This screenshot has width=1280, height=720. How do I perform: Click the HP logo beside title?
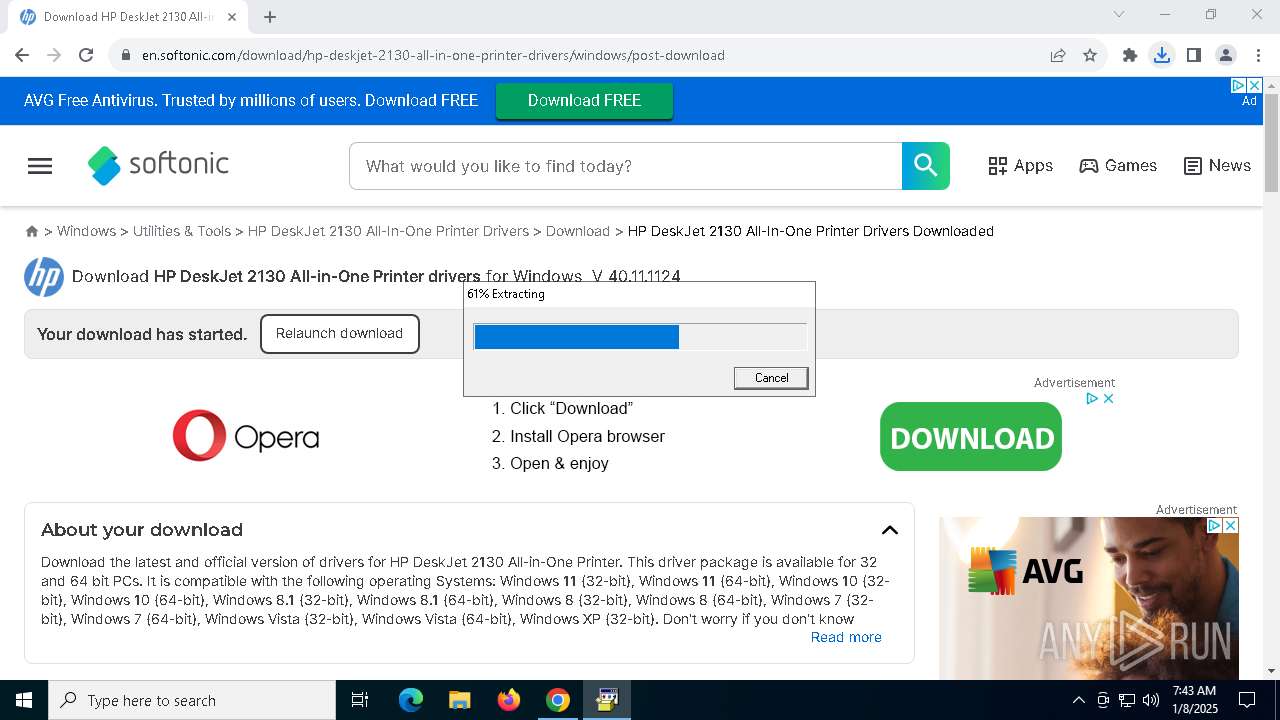[x=44, y=277]
